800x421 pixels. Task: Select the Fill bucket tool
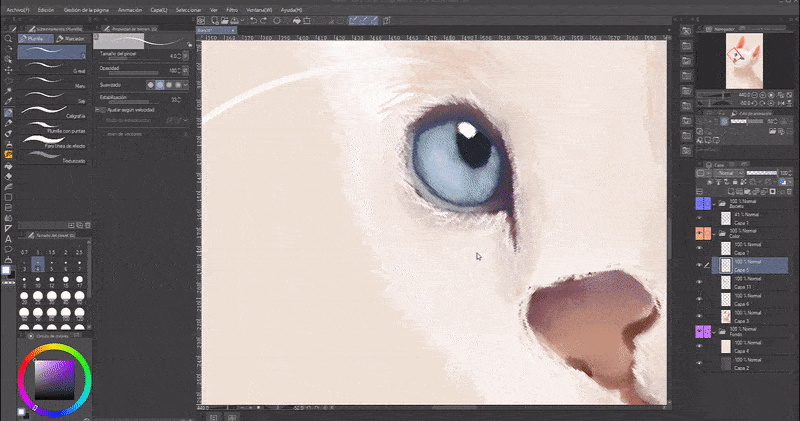pyautogui.click(x=8, y=165)
